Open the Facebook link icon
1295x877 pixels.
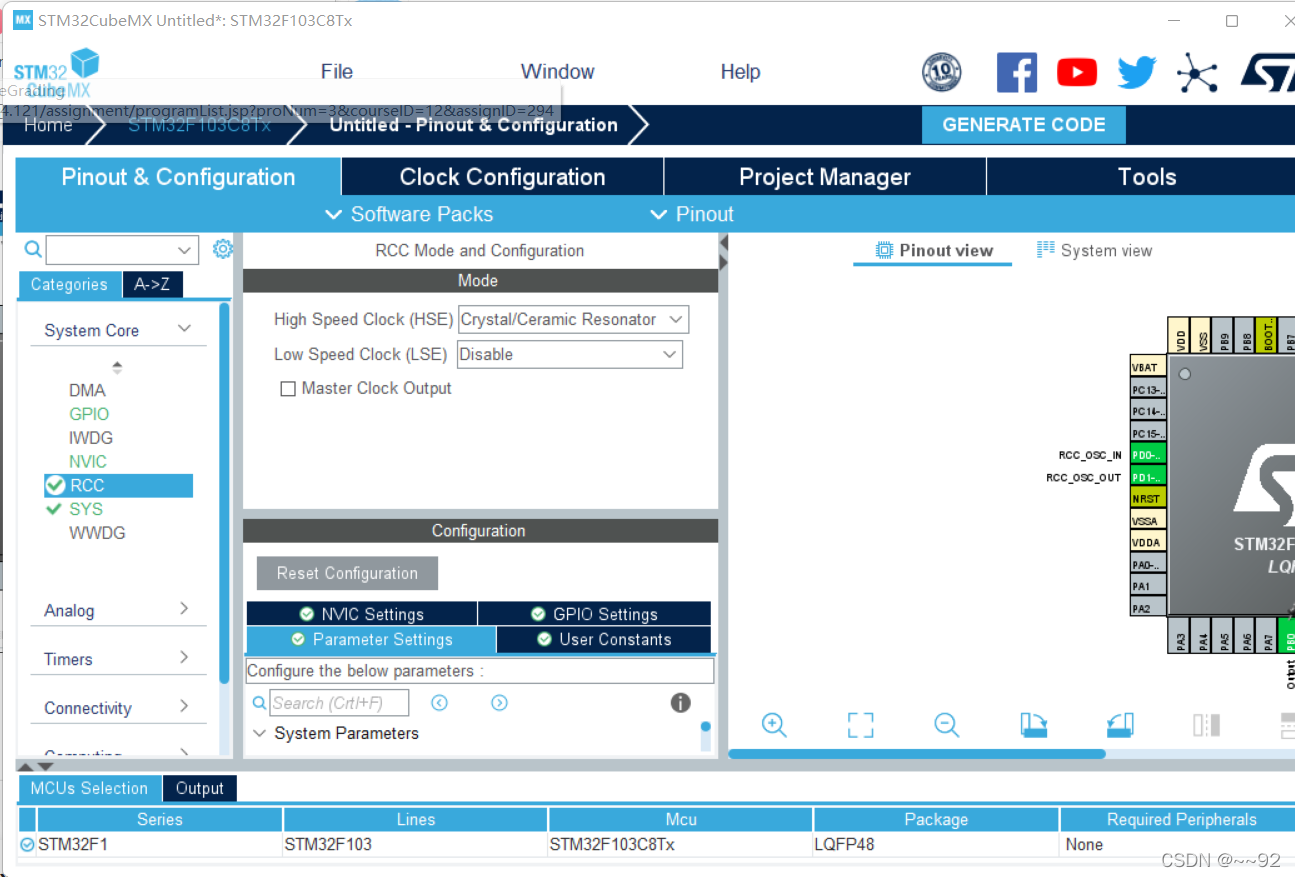click(1017, 73)
